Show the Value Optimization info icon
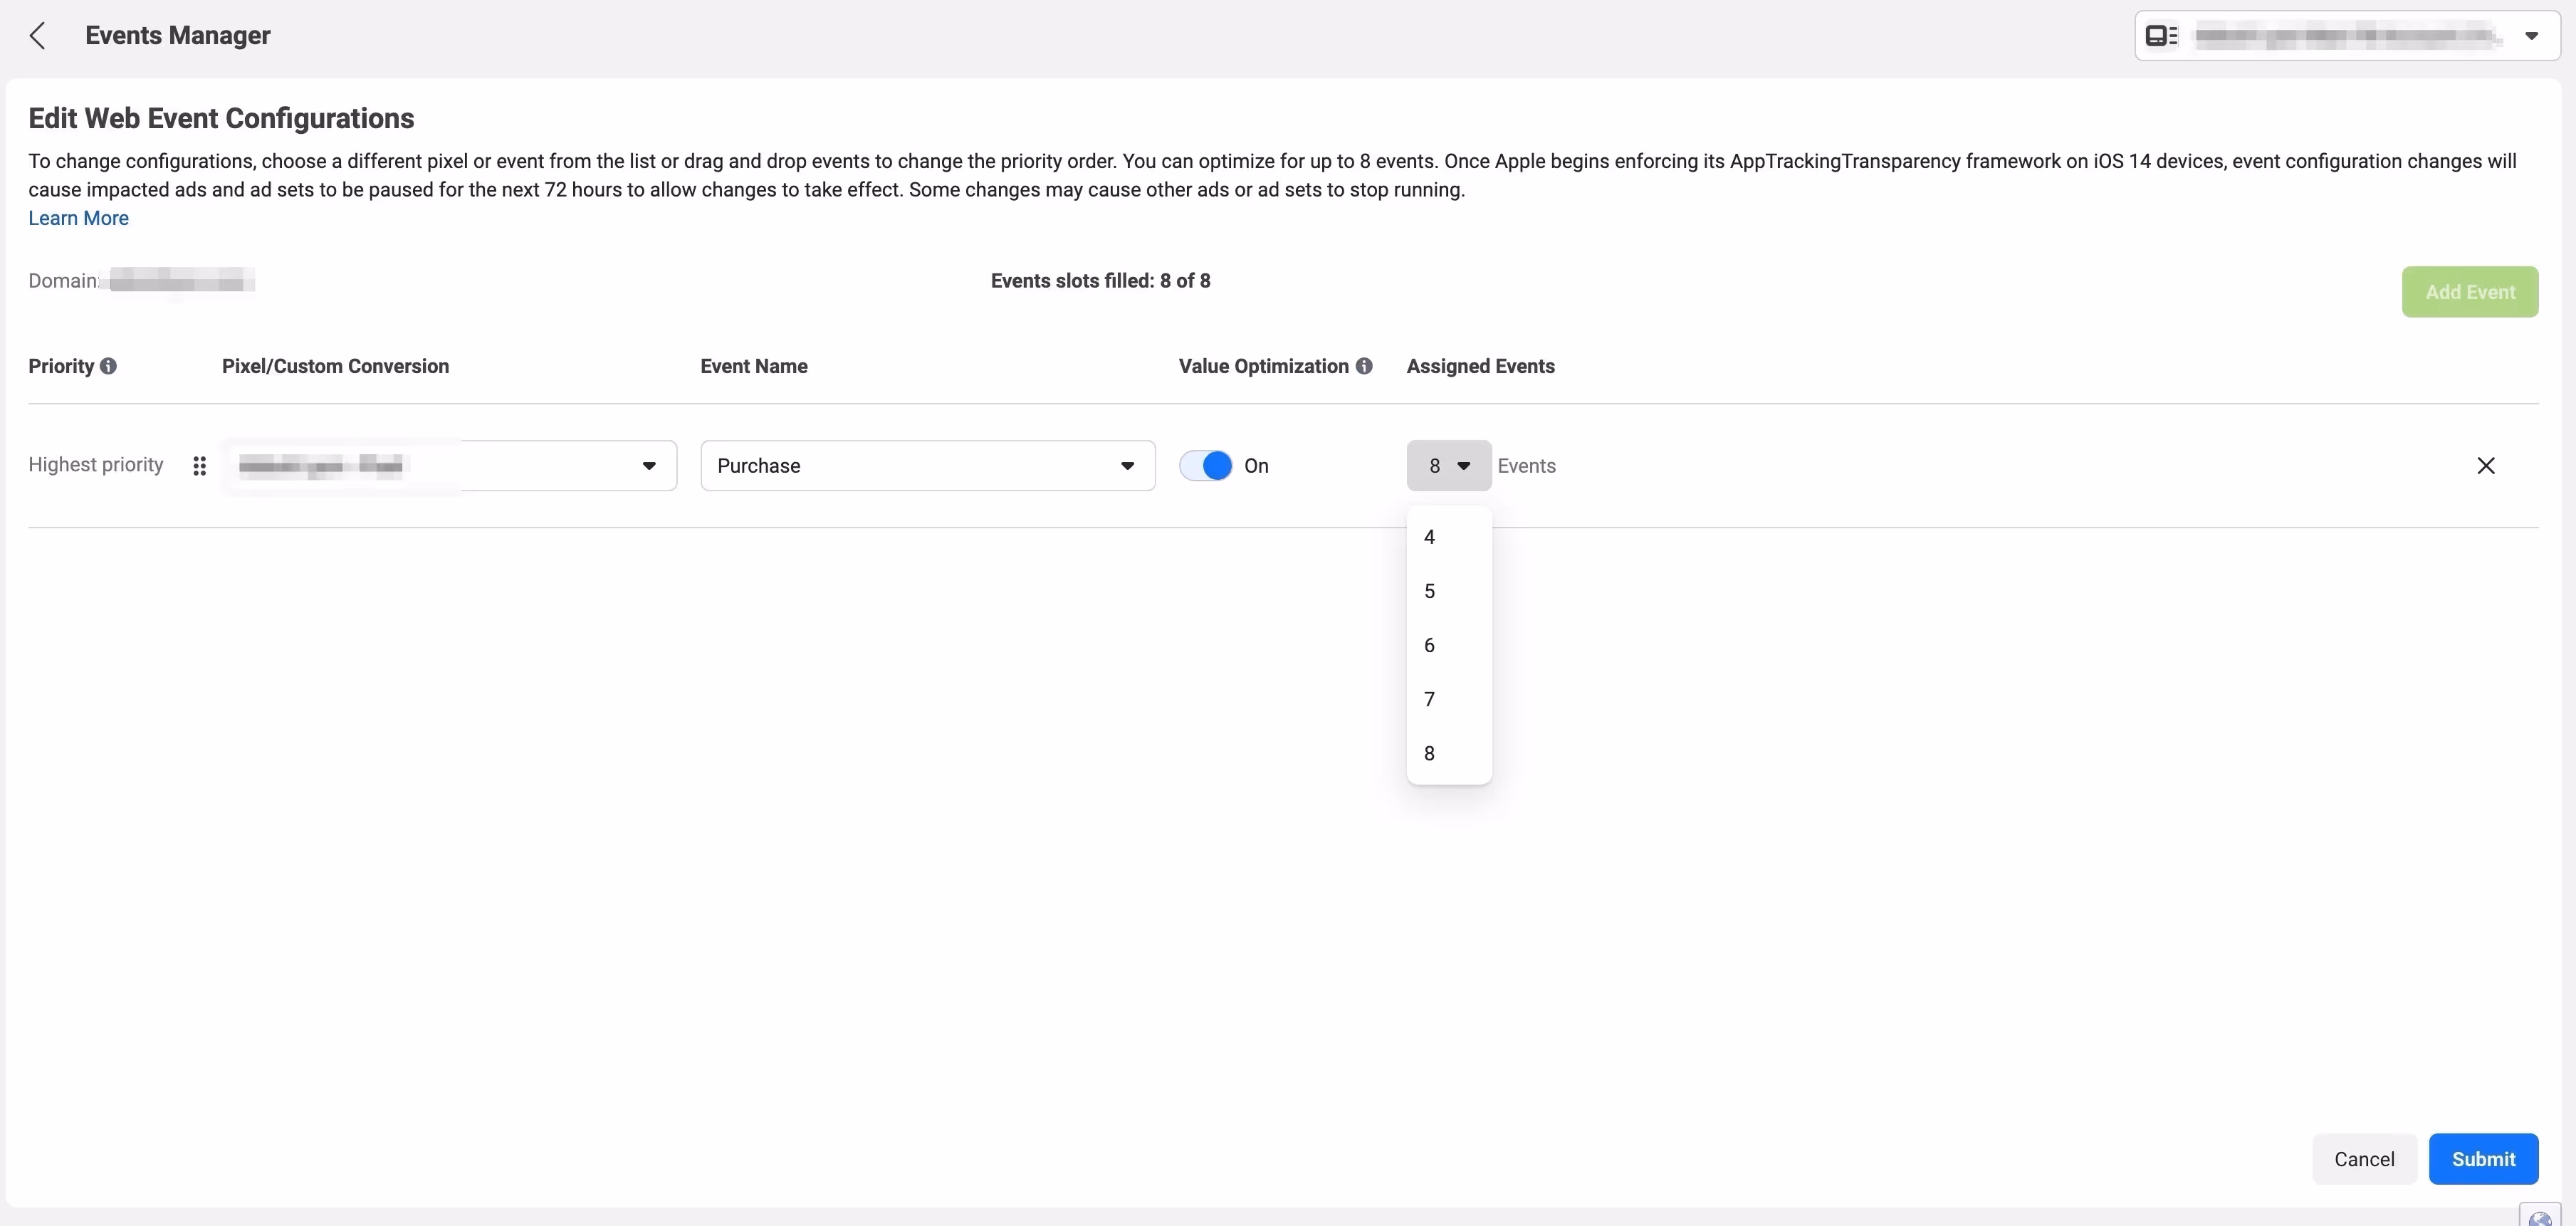Viewport: 2576px width, 1226px height. tap(1363, 366)
